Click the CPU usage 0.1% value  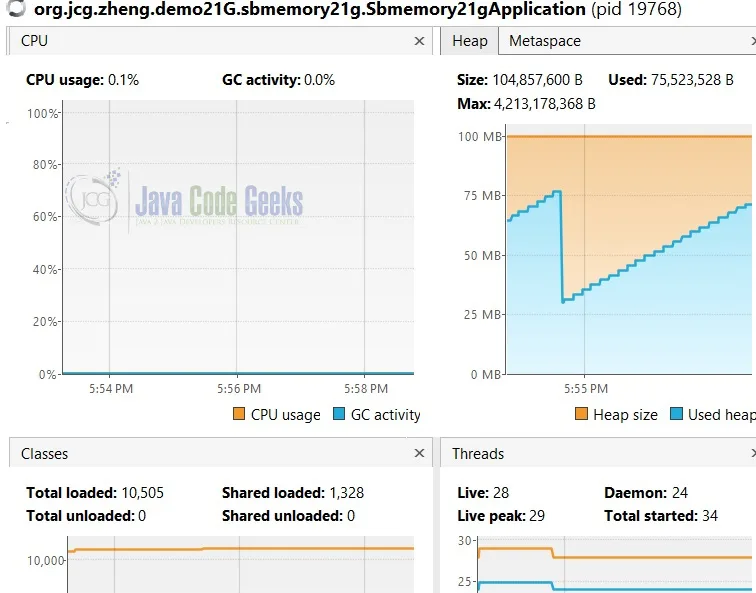click(123, 80)
